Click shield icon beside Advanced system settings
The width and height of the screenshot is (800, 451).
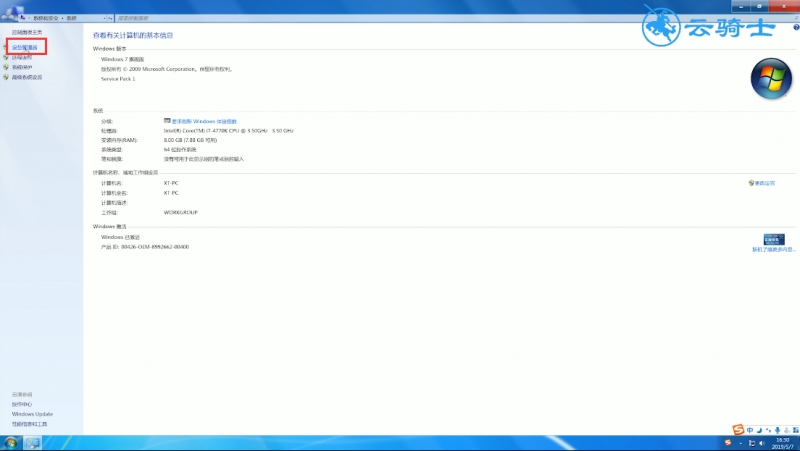tap(6, 77)
